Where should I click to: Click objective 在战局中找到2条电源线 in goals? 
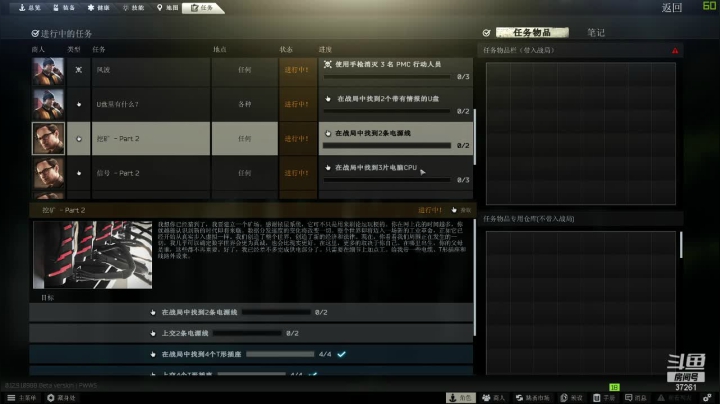coord(251,312)
